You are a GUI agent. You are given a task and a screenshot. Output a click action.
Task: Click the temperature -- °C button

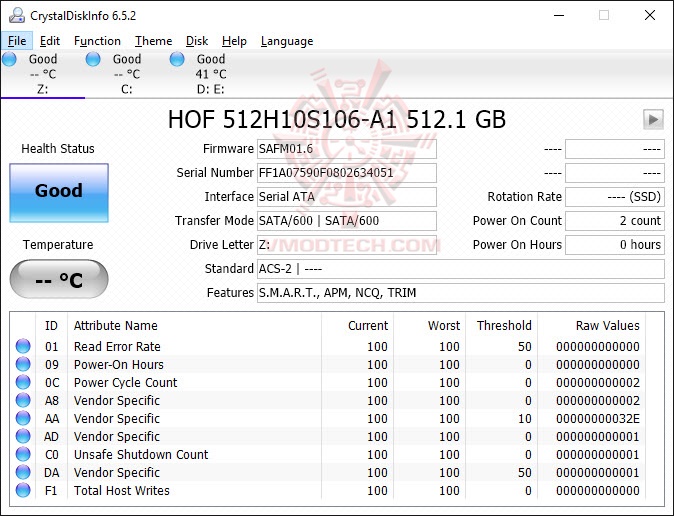[x=59, y=279]
